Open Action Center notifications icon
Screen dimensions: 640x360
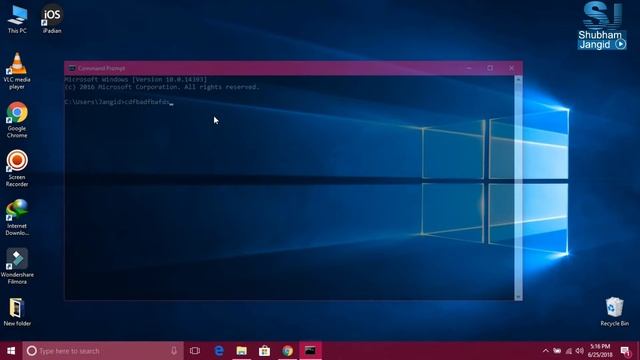pos(625,351)
